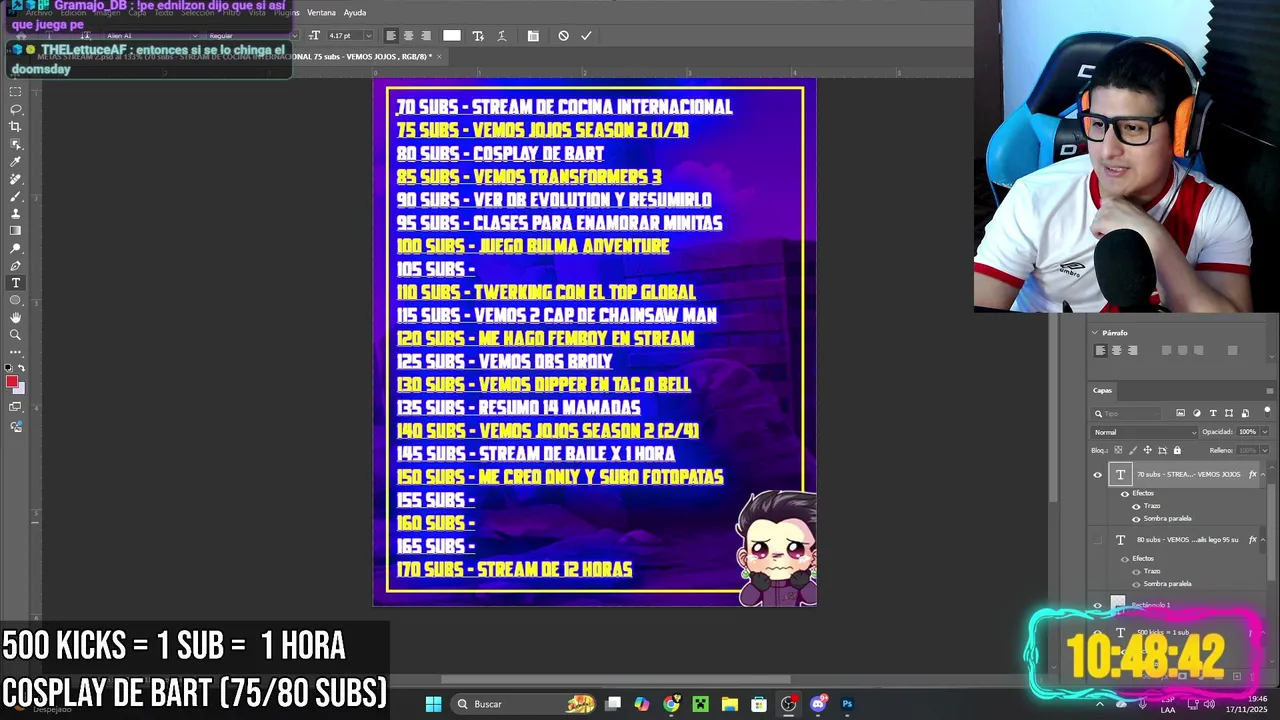Select the Rectangular Marquee tool
Viewport: 1280px width, 720px height.
[15, 92]
